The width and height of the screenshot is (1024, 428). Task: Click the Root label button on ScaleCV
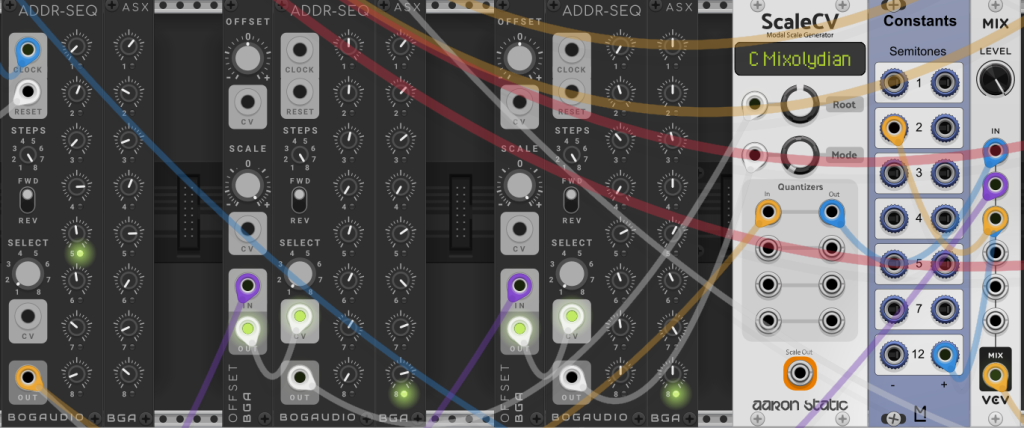(844, 105)
